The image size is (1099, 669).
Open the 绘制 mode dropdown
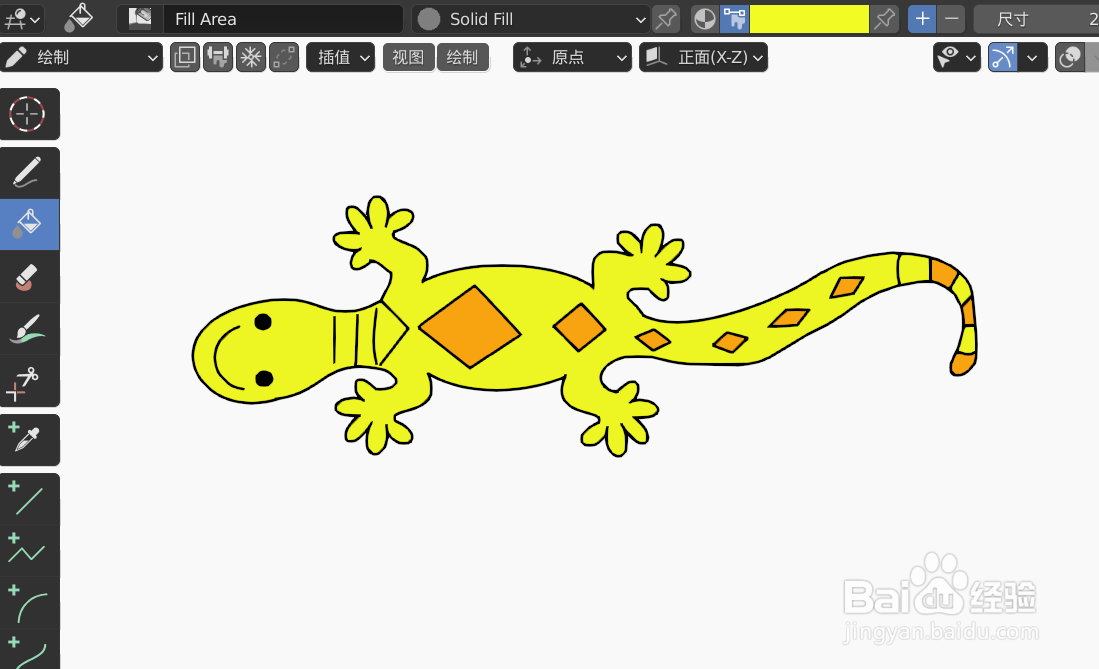[81, 57]
